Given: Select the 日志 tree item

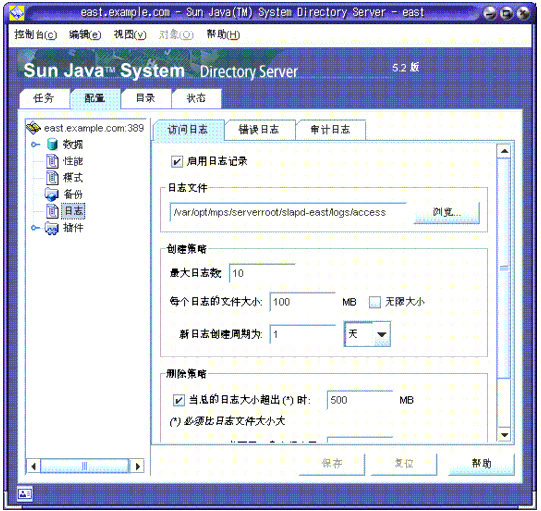Looking at the screenshot, I should tap(73, 211).
